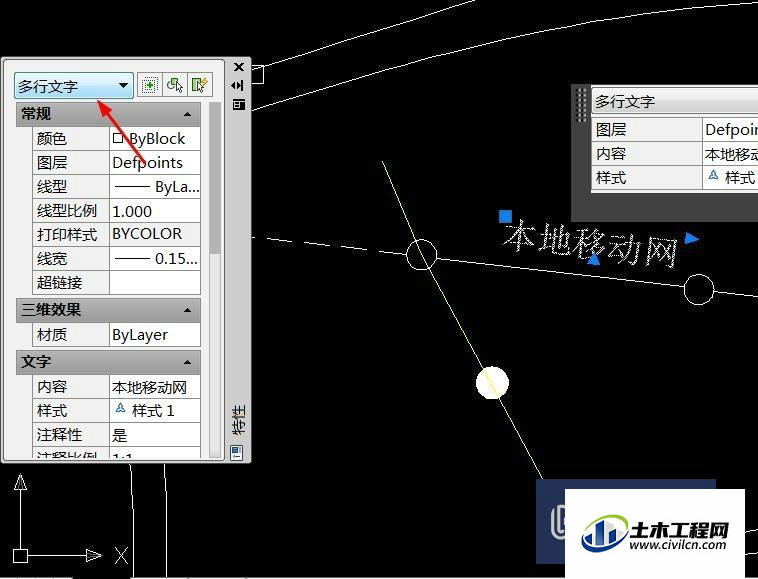Click the 线型比例 property label
Image resolution: width=758 pixels, height=579 pixels.
click(x=67, y=211)
